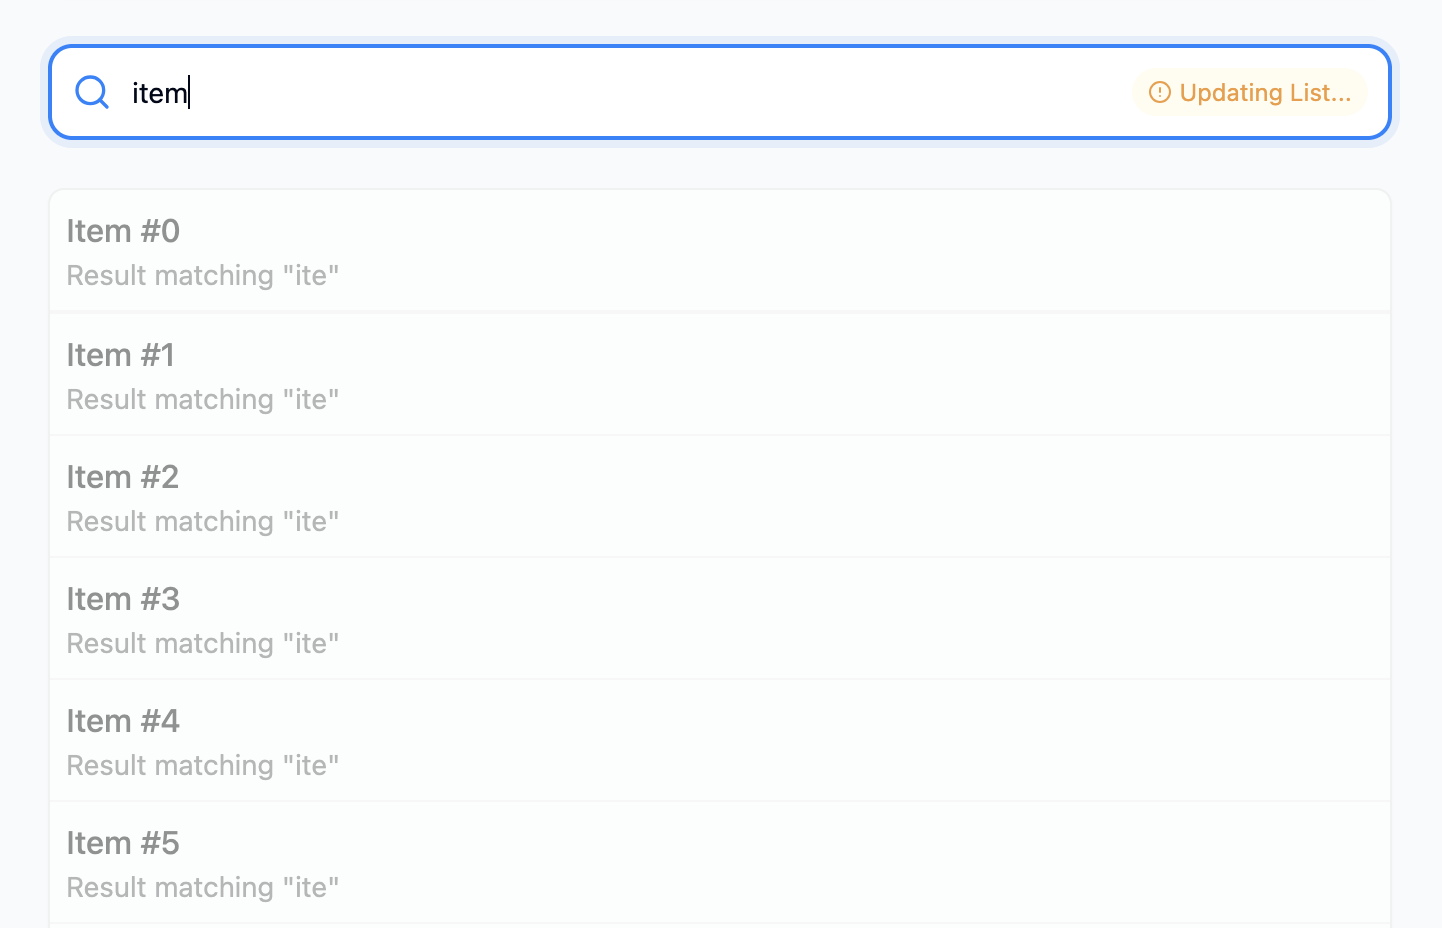Click the quoted "ite" under Item #3
Viewport: 1442px width, 928px height.
pos(311,644)
